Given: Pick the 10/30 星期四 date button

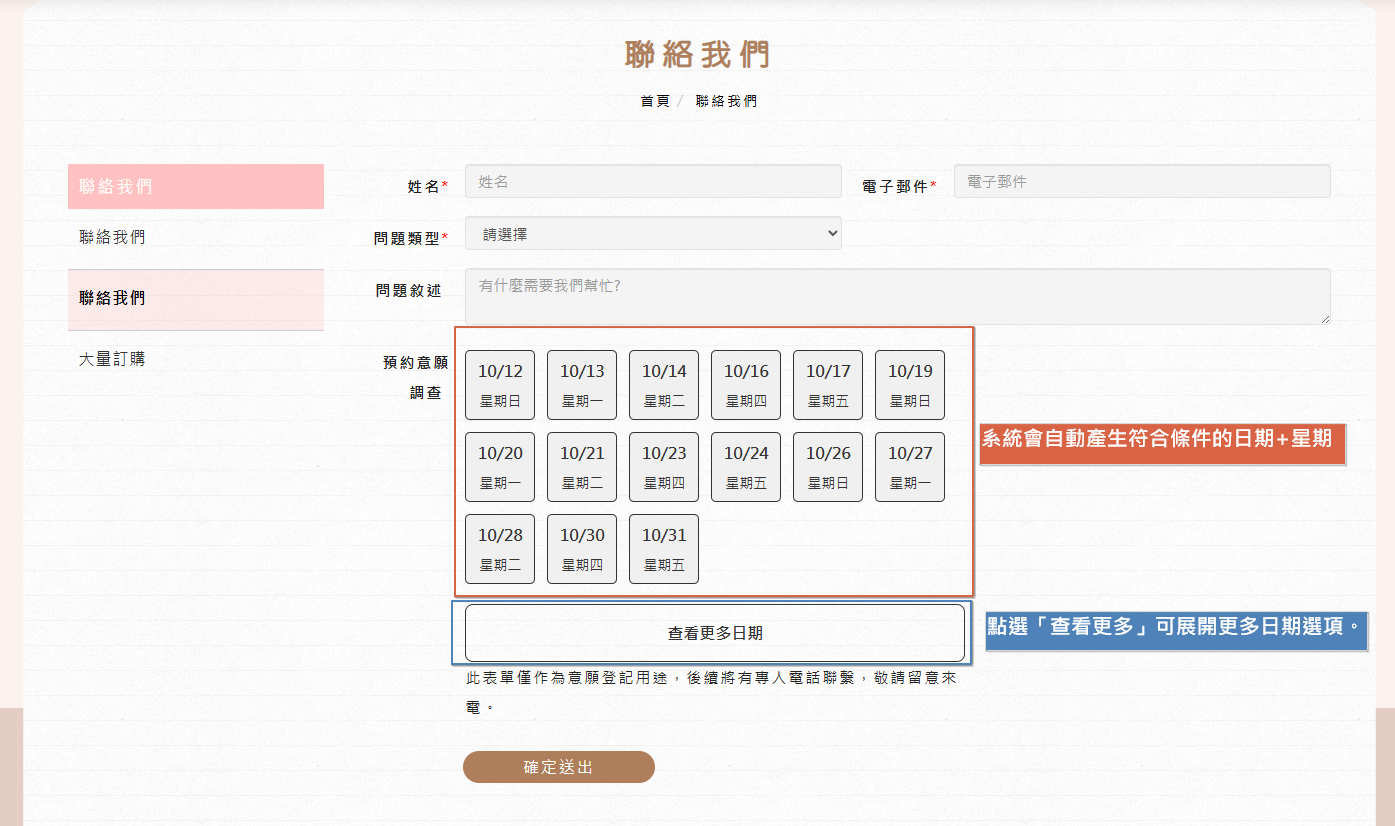Looking at the screenshot, I should 582,549.
